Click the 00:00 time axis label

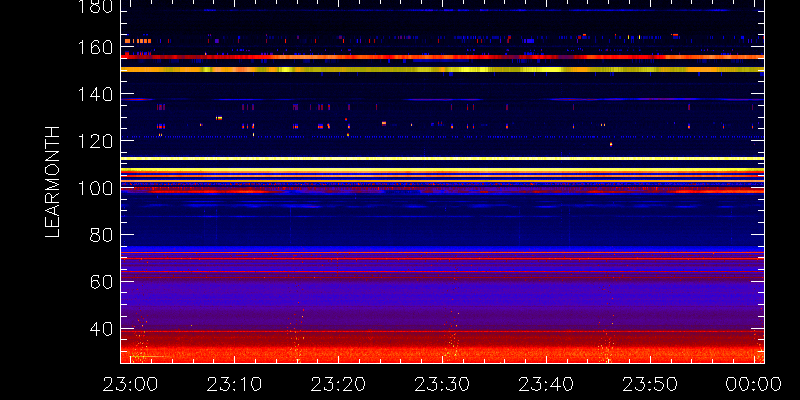click(x=753, y=384)
